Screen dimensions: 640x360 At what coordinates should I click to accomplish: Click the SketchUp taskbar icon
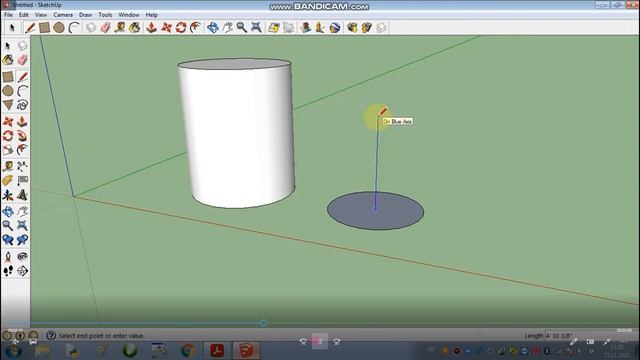coord(246,351)
